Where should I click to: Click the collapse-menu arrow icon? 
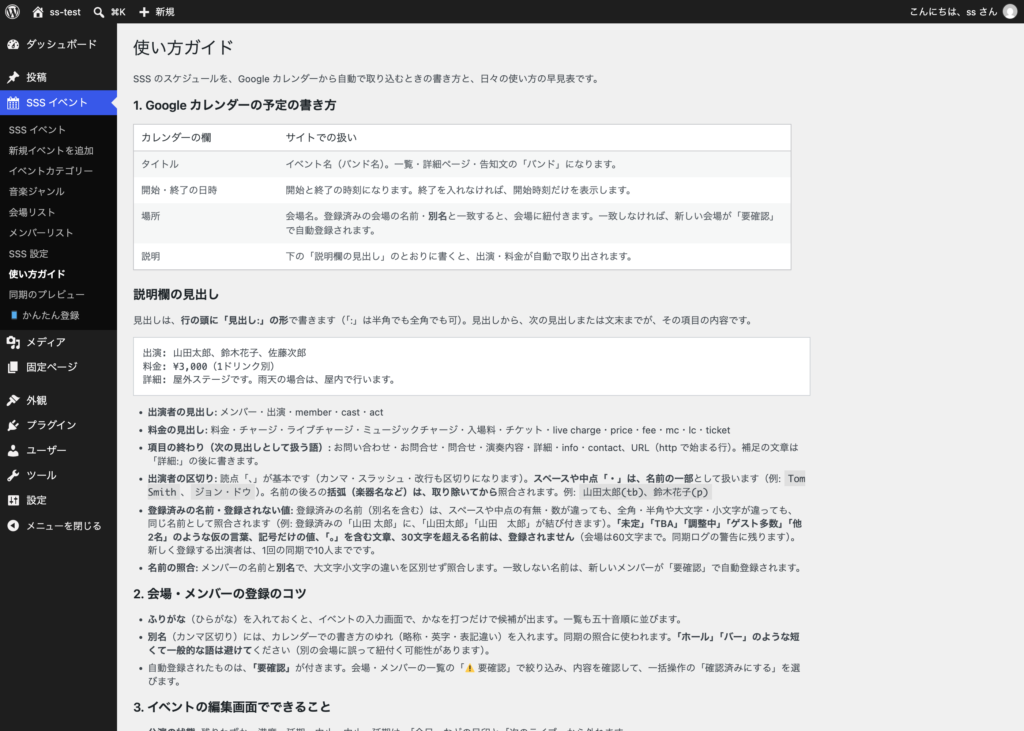[x=13, y=525]
